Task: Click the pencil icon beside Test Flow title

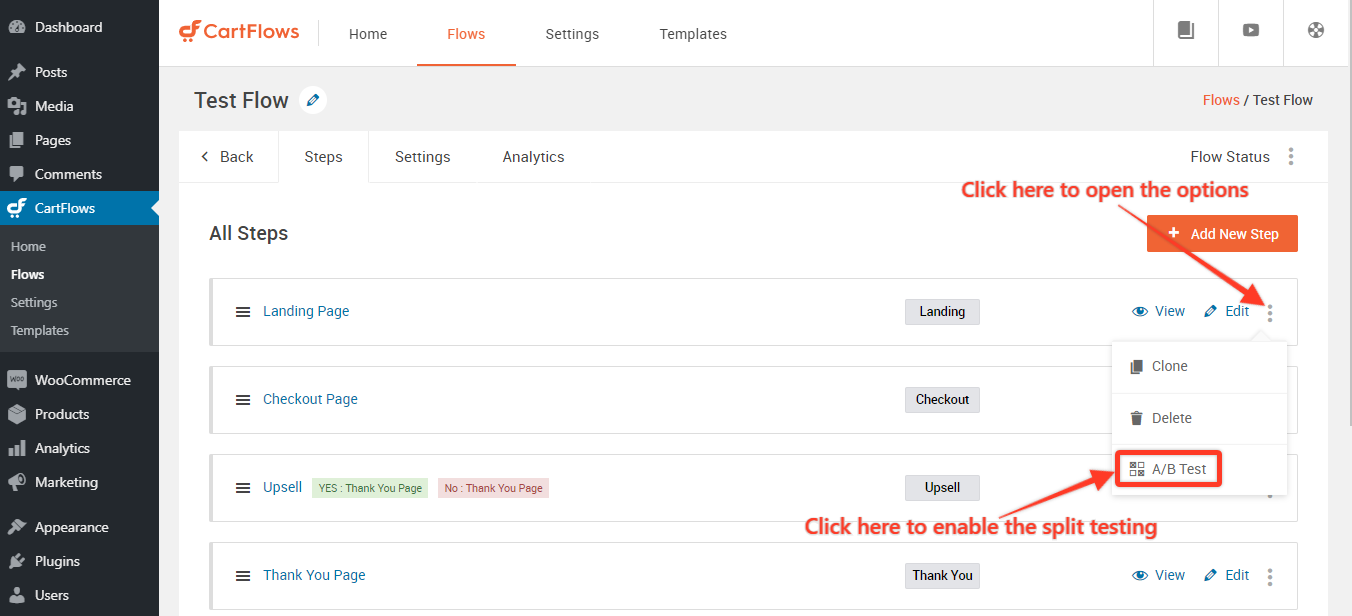Action: click(x=313, y=100)
